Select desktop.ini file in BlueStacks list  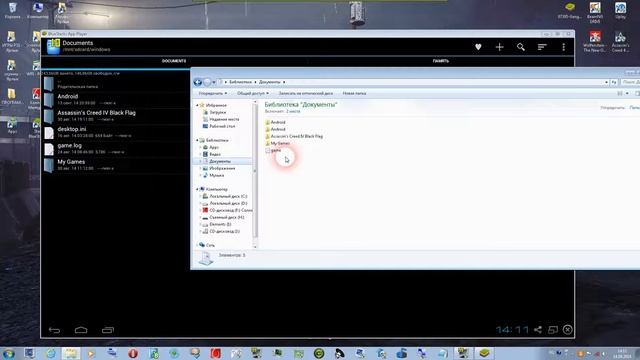(116, 132)
